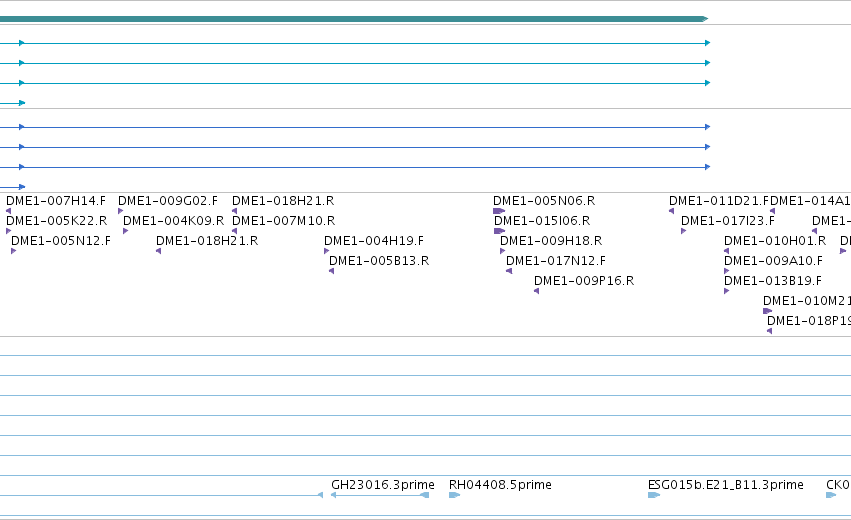851x520 pixels.
Task: Open the DME1-017N12.F feature
Action: (x=556, y=261)
